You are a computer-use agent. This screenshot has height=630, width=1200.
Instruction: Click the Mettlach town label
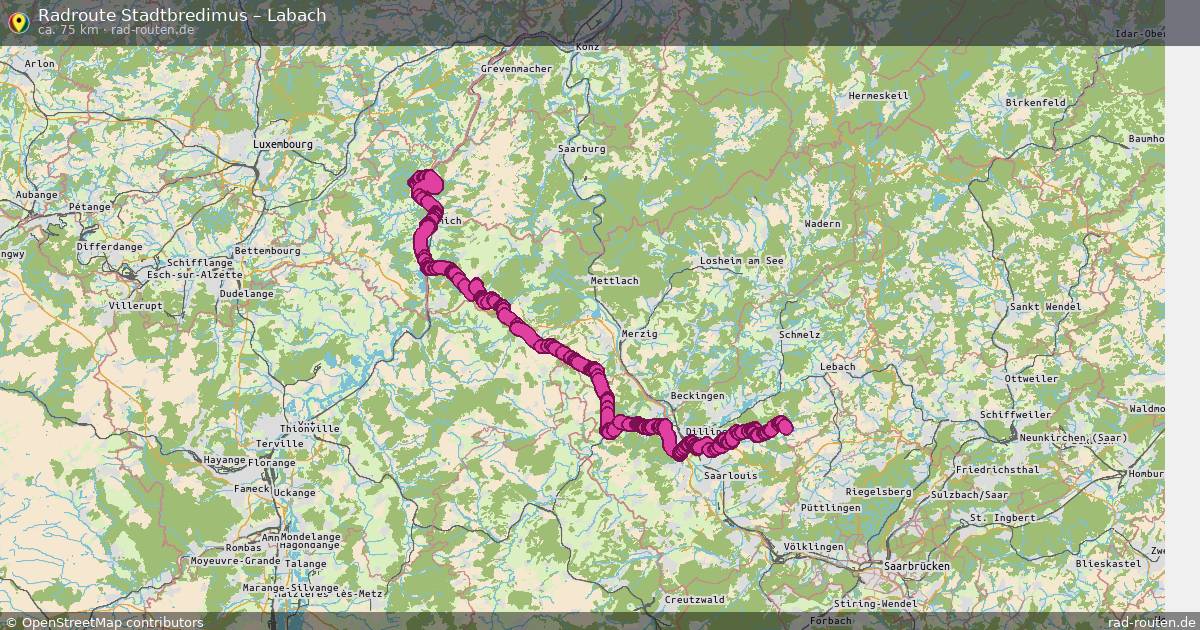pos(614,281)
